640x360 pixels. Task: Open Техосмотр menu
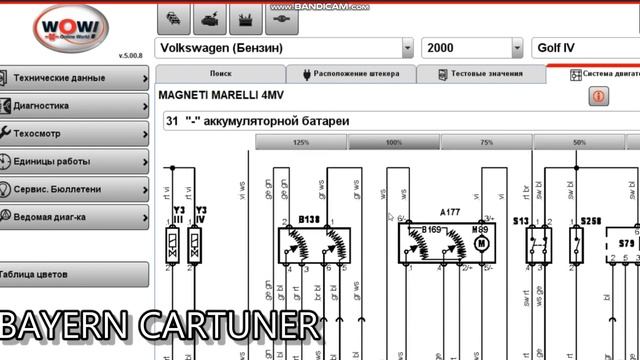pos(74,133)
